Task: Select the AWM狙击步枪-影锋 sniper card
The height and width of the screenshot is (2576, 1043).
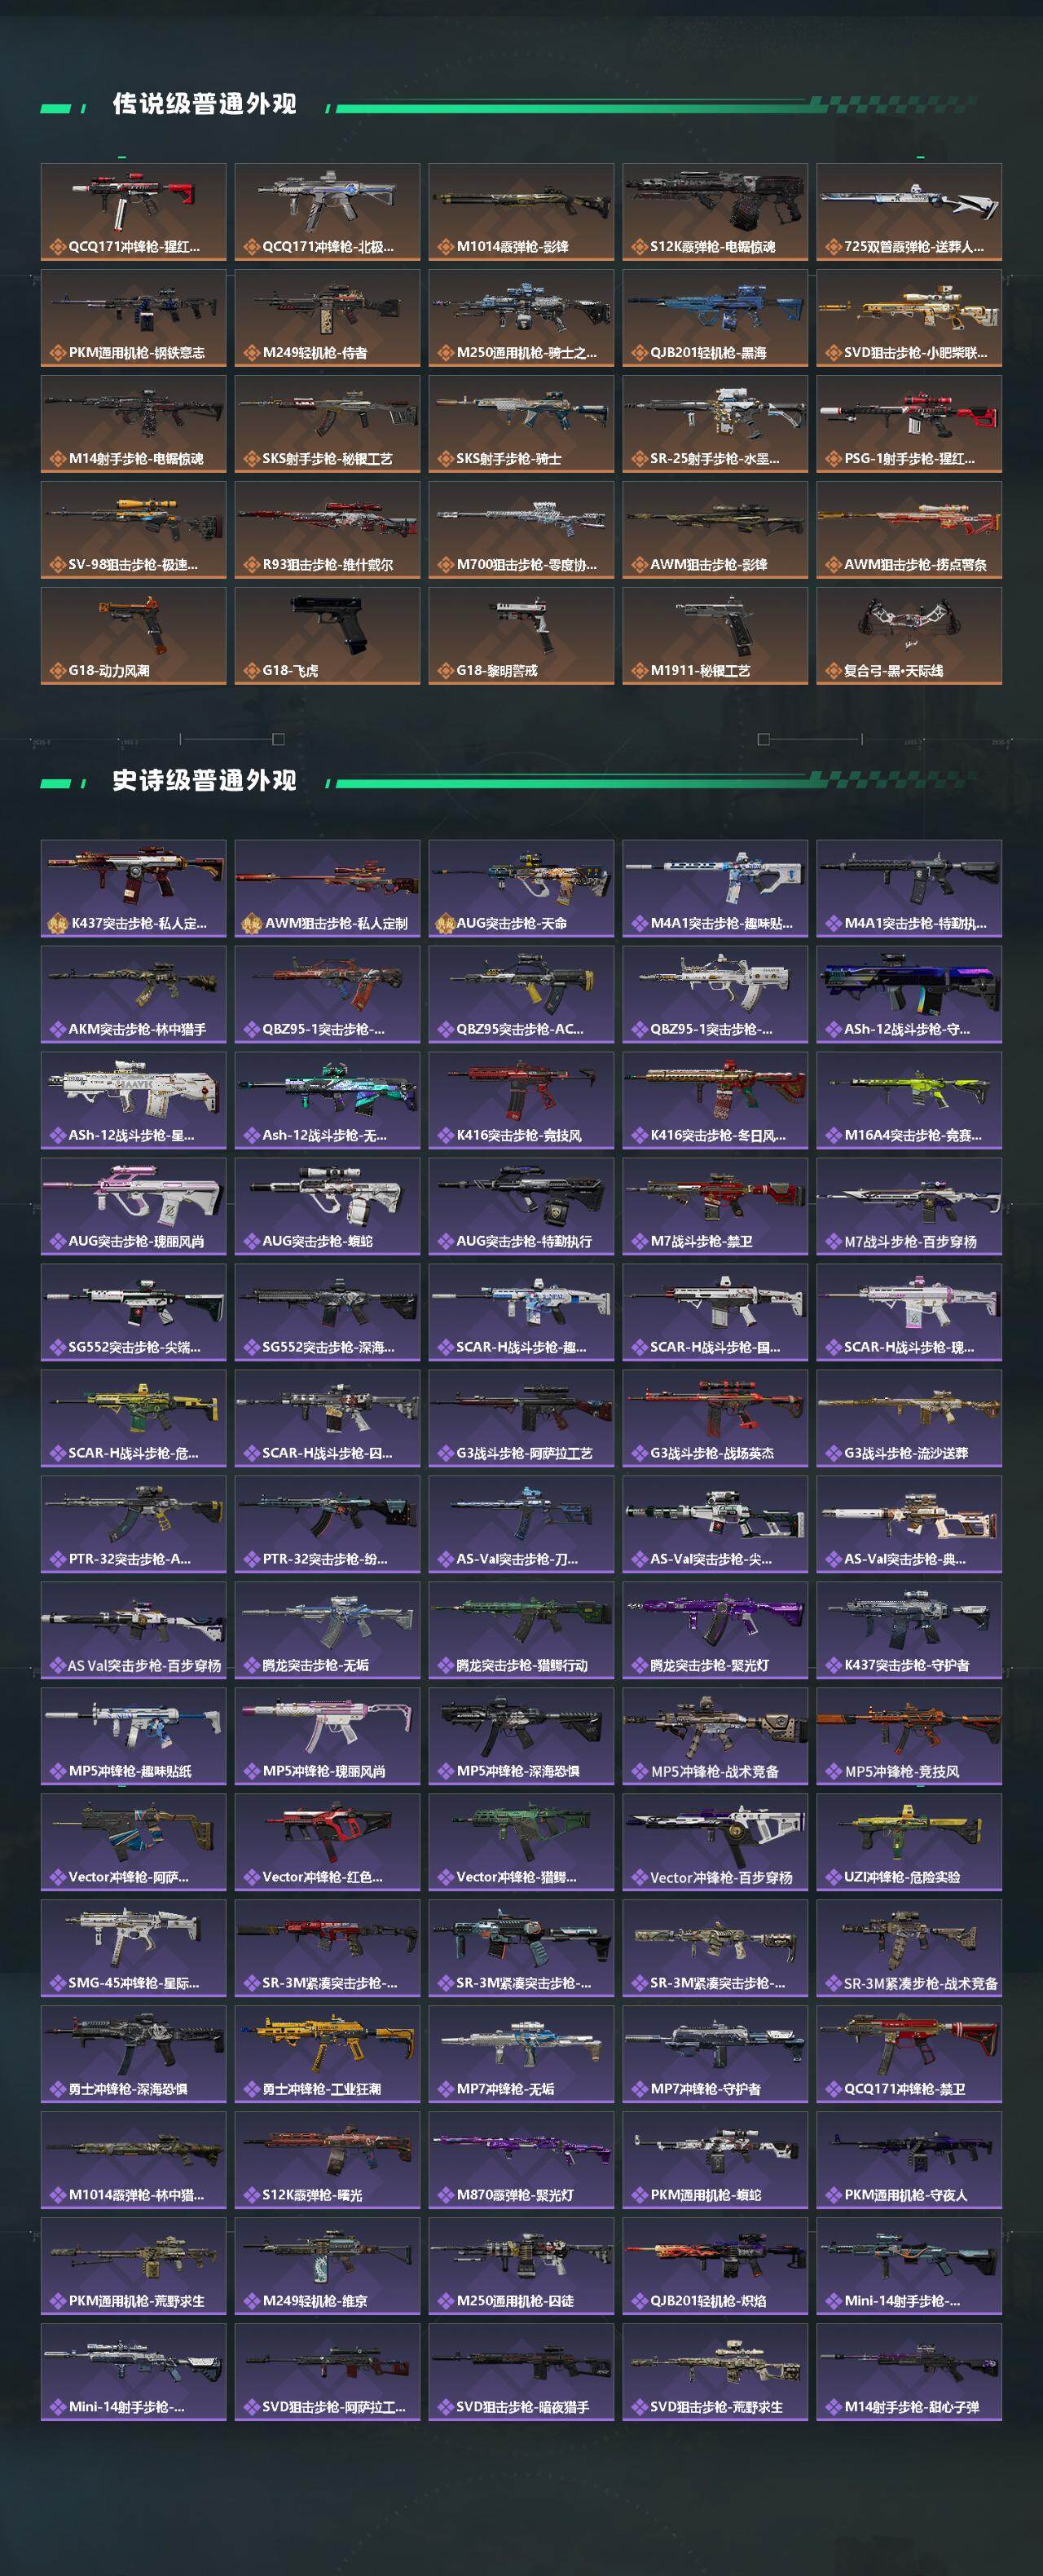Action: 715,529
